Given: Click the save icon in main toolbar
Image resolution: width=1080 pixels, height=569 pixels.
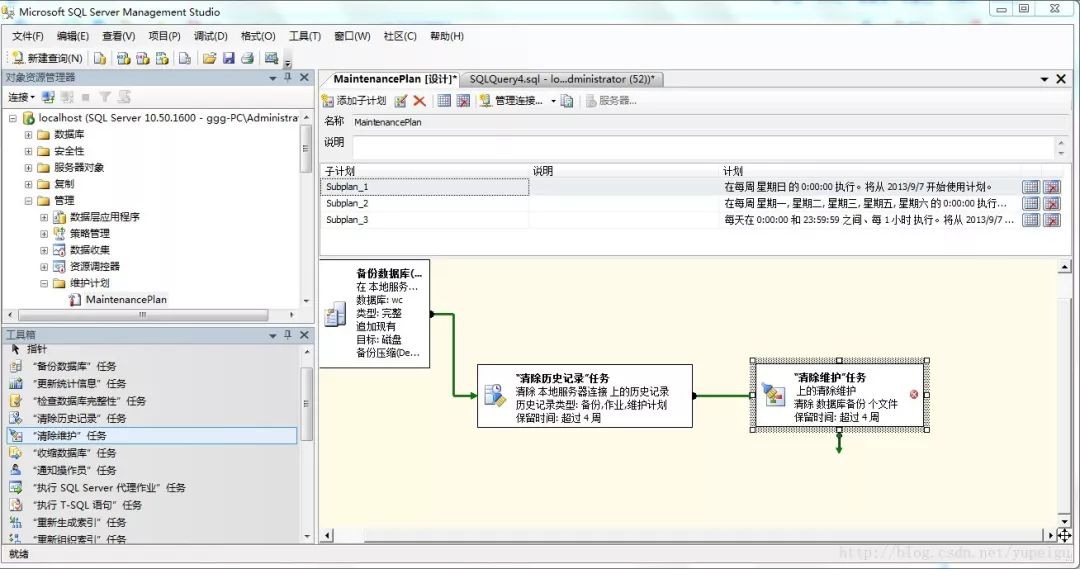Looking at the screenshot, I should (228, 58).
